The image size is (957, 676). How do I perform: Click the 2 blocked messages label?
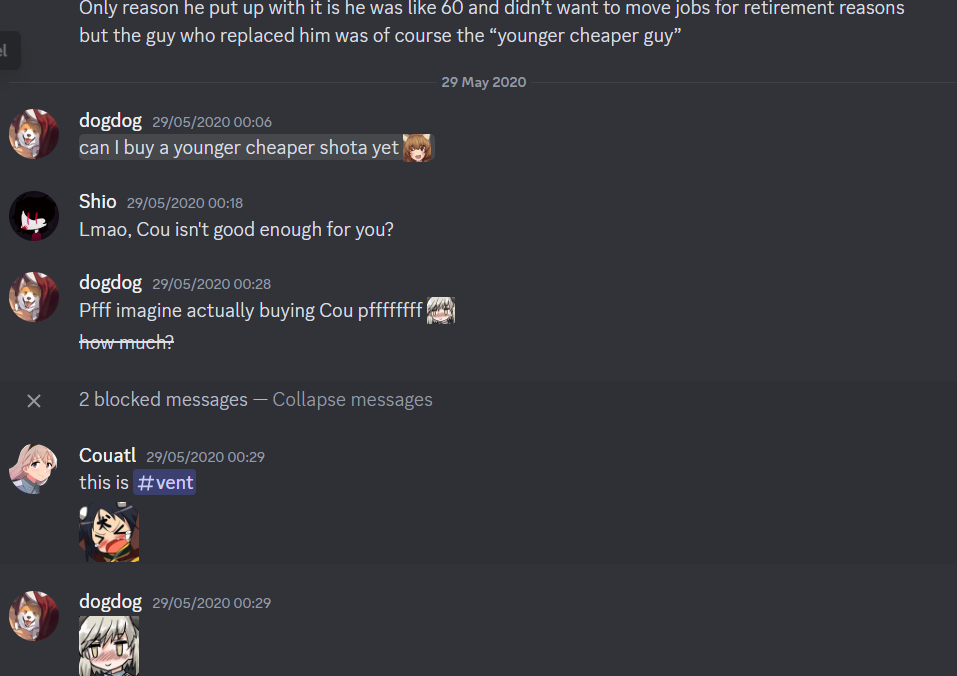click(164, 400)
